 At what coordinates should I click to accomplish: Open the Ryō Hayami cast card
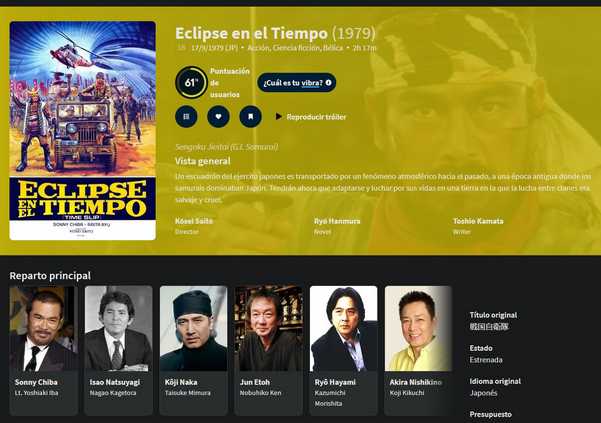(x=344, y=350)
